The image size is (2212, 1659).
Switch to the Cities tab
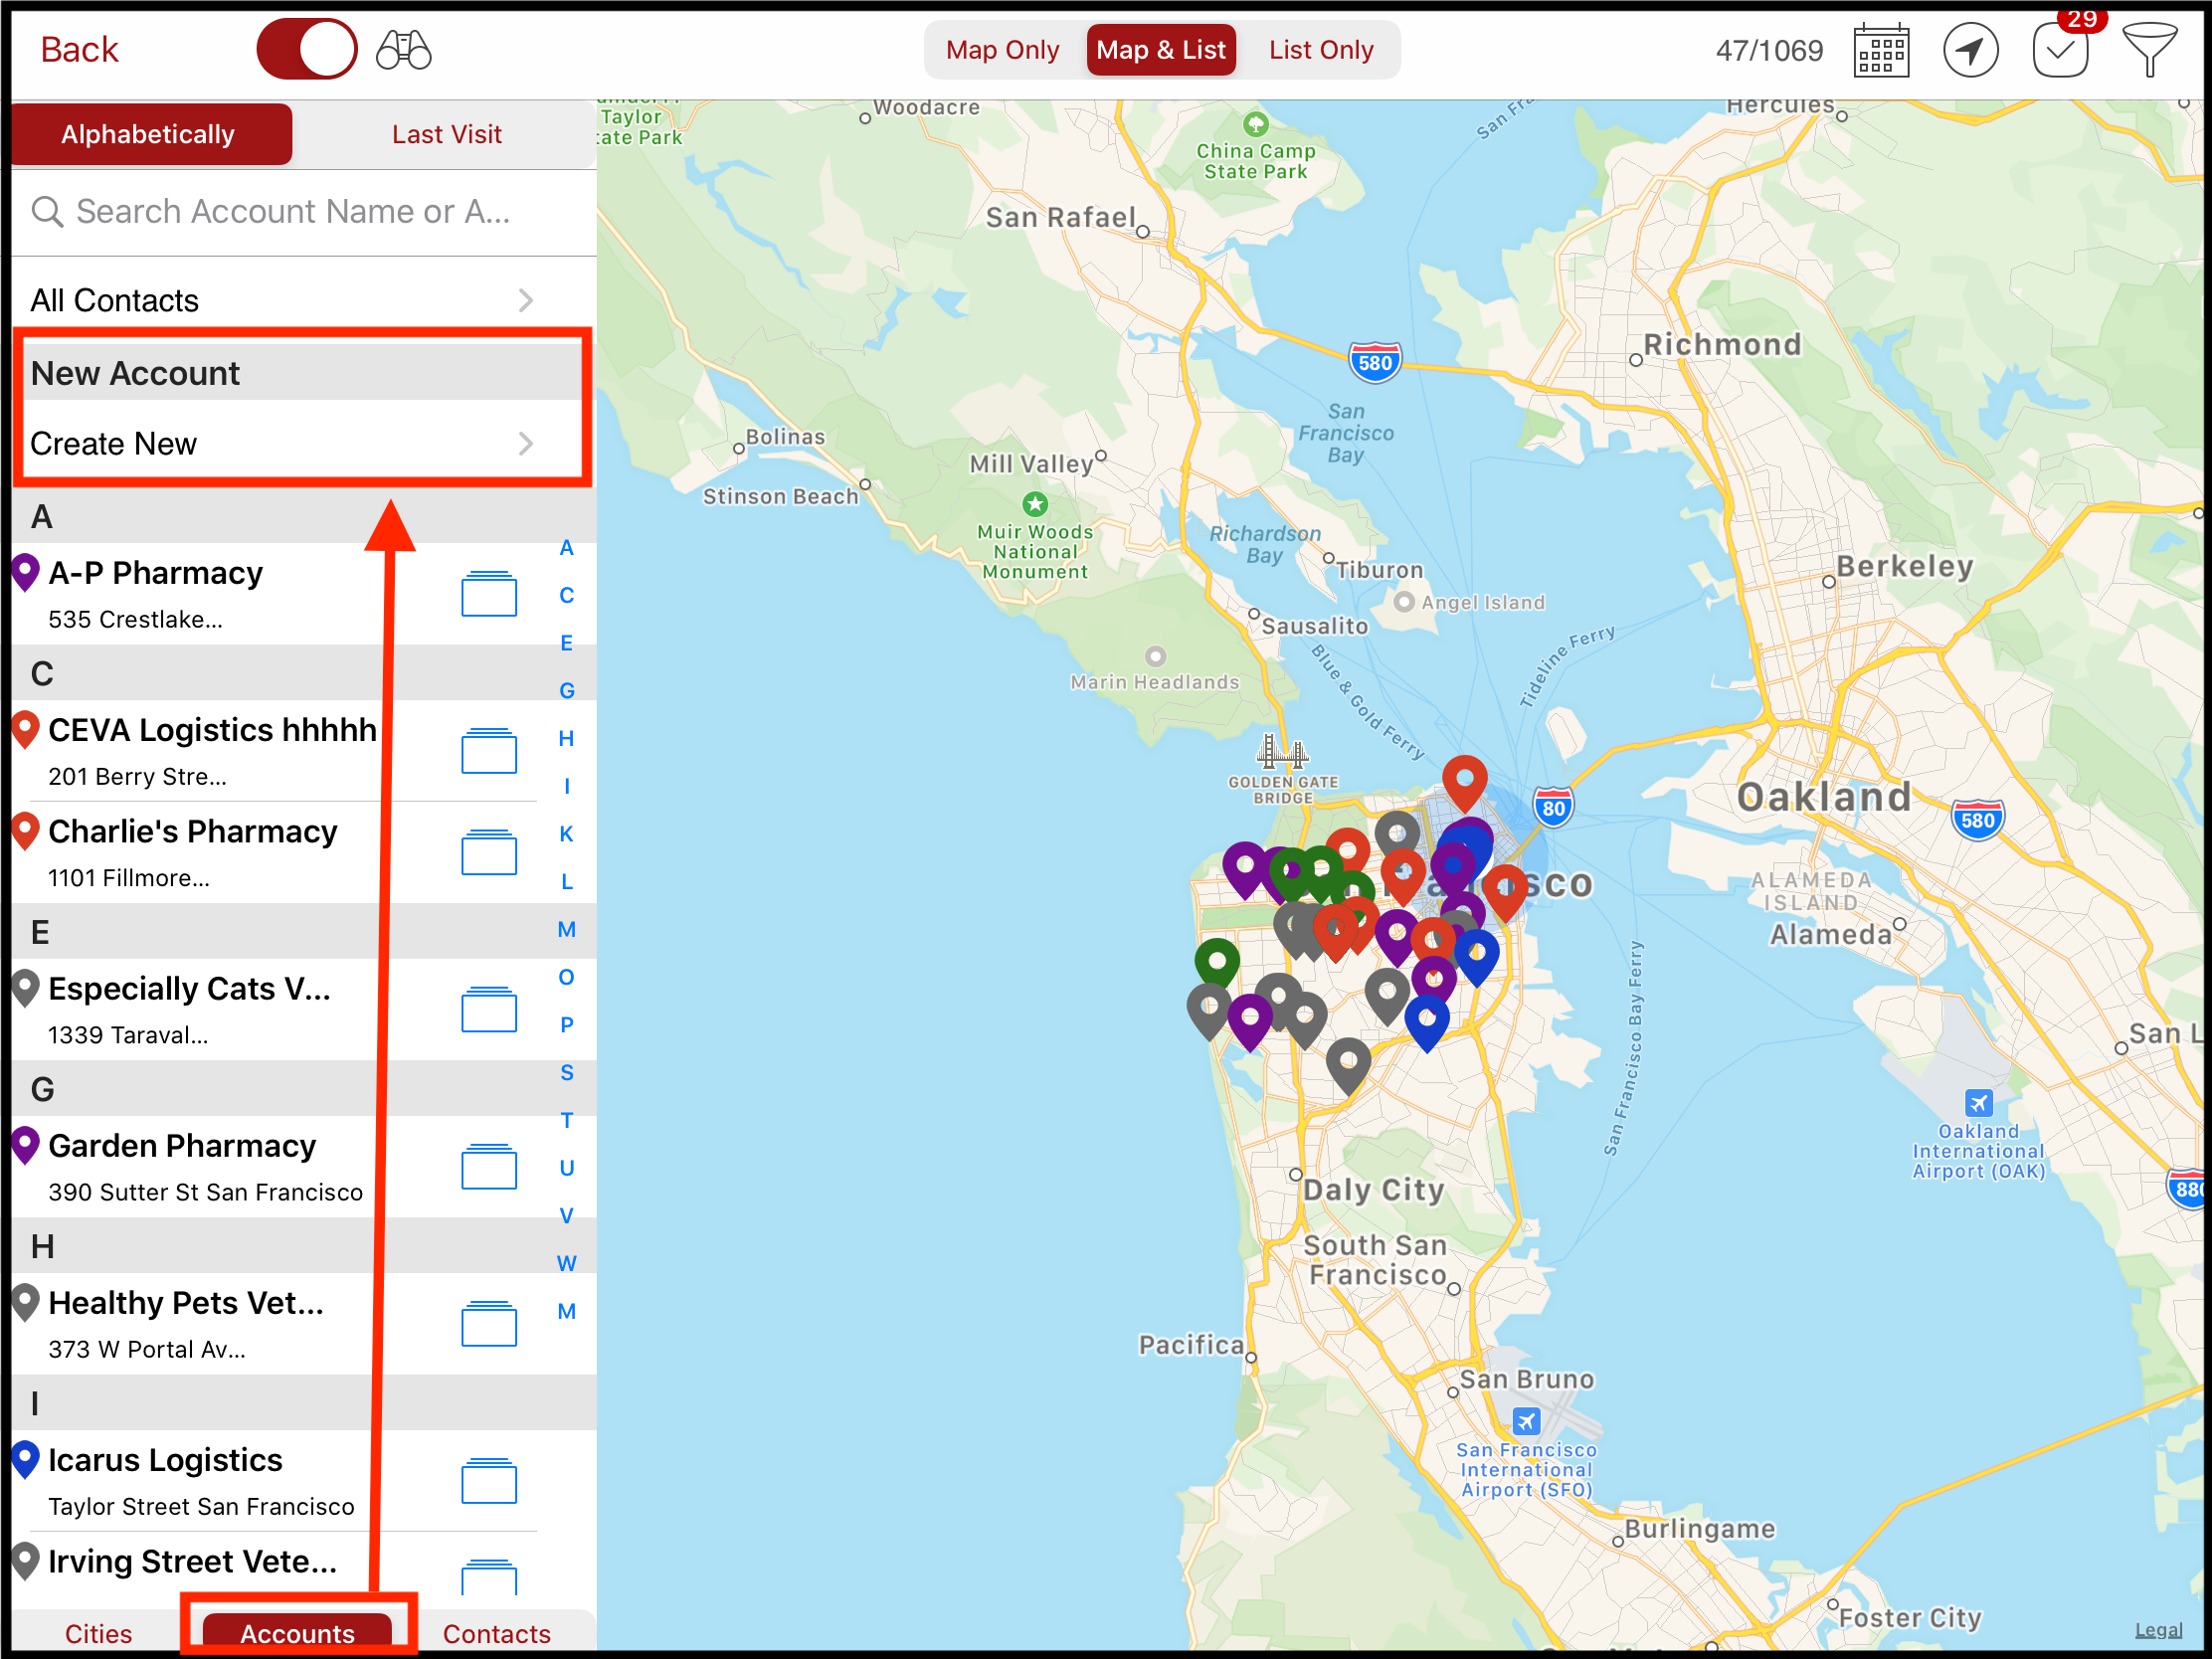[98, 1633]
